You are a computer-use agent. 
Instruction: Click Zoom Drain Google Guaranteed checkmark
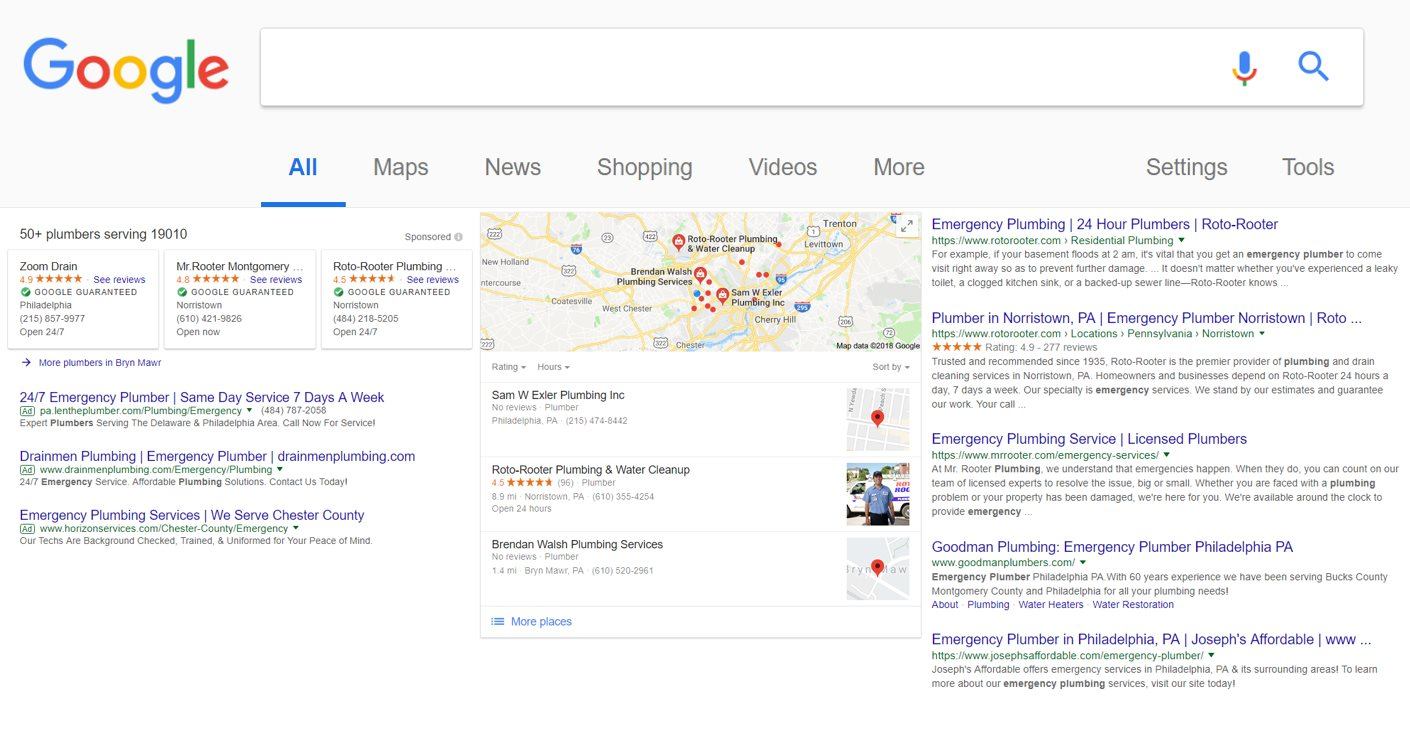point(26,292)
